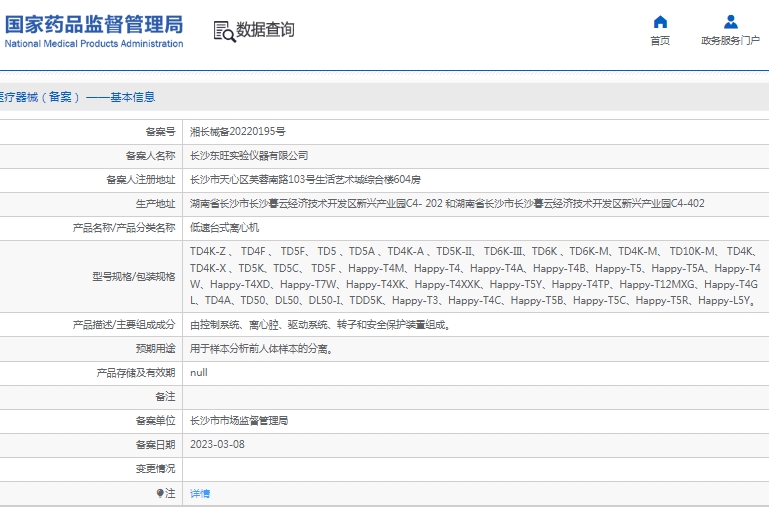Click the bulb icon beside 注

[160, 493]
